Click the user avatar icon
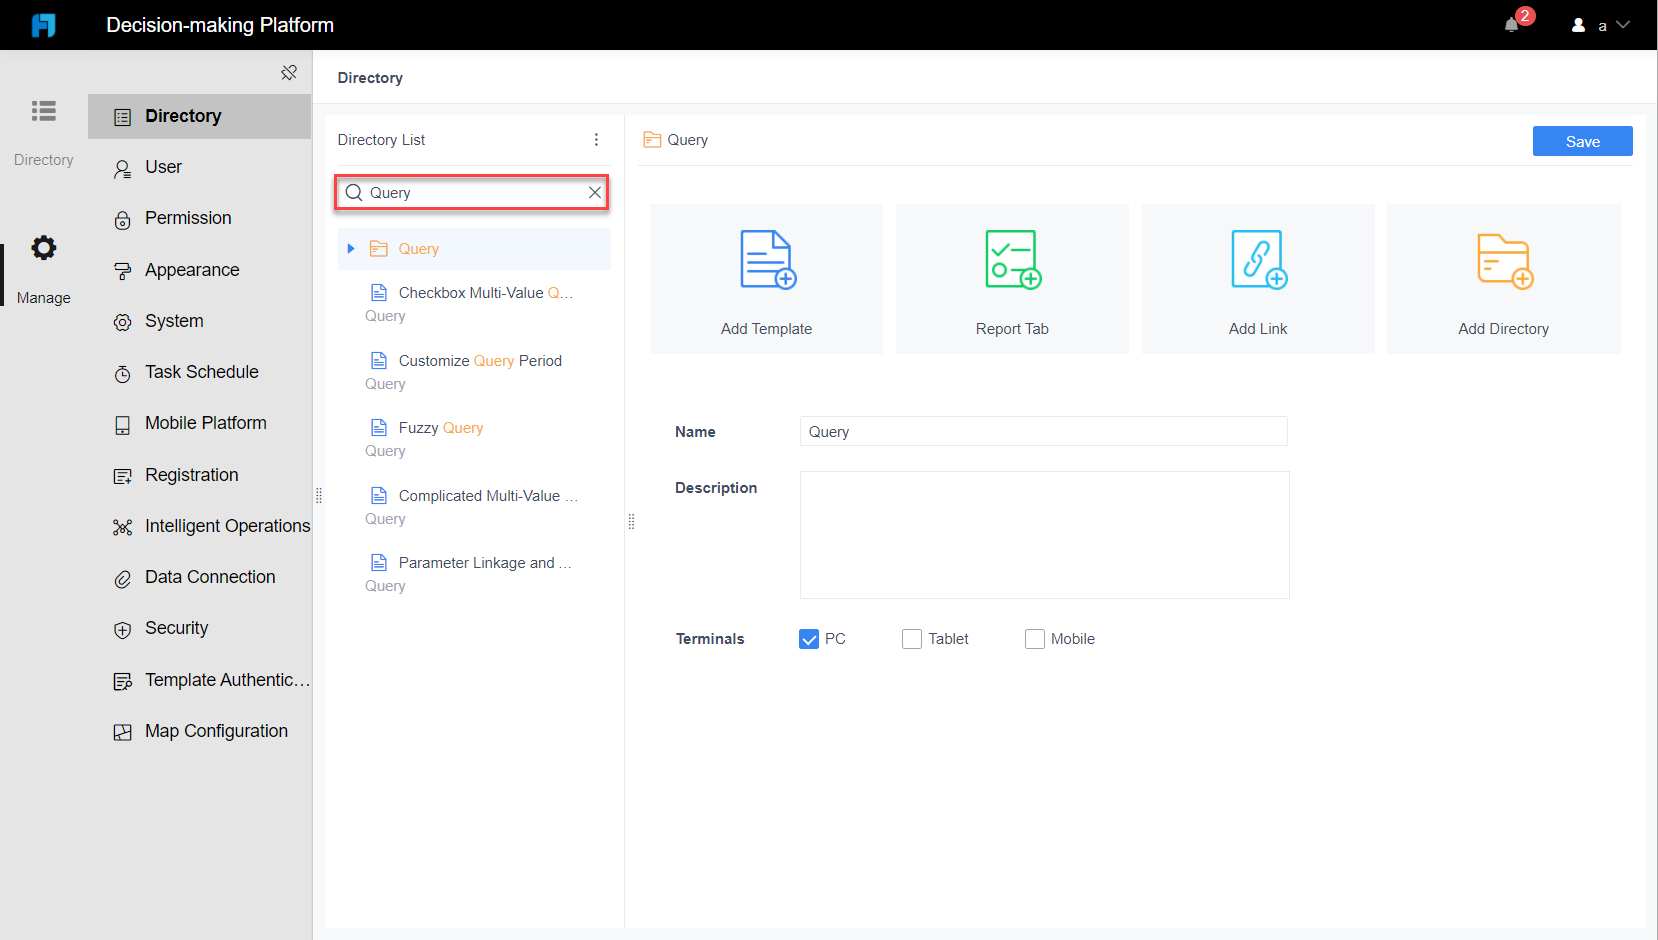The image size is (1658, 940). [1577, 25]
